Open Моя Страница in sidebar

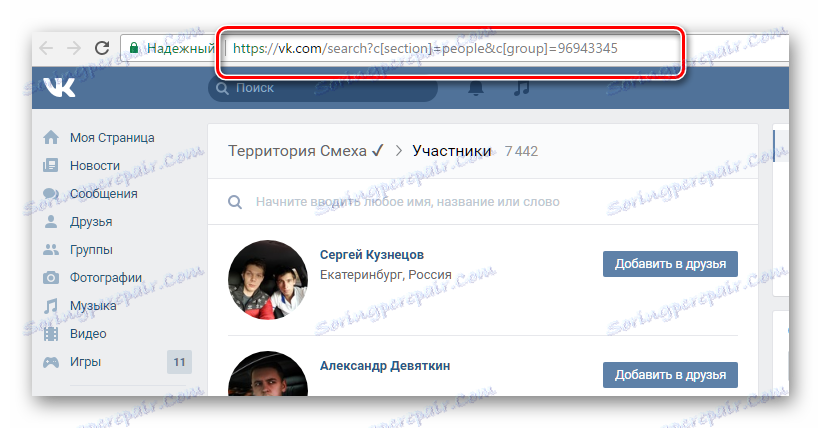112,138
